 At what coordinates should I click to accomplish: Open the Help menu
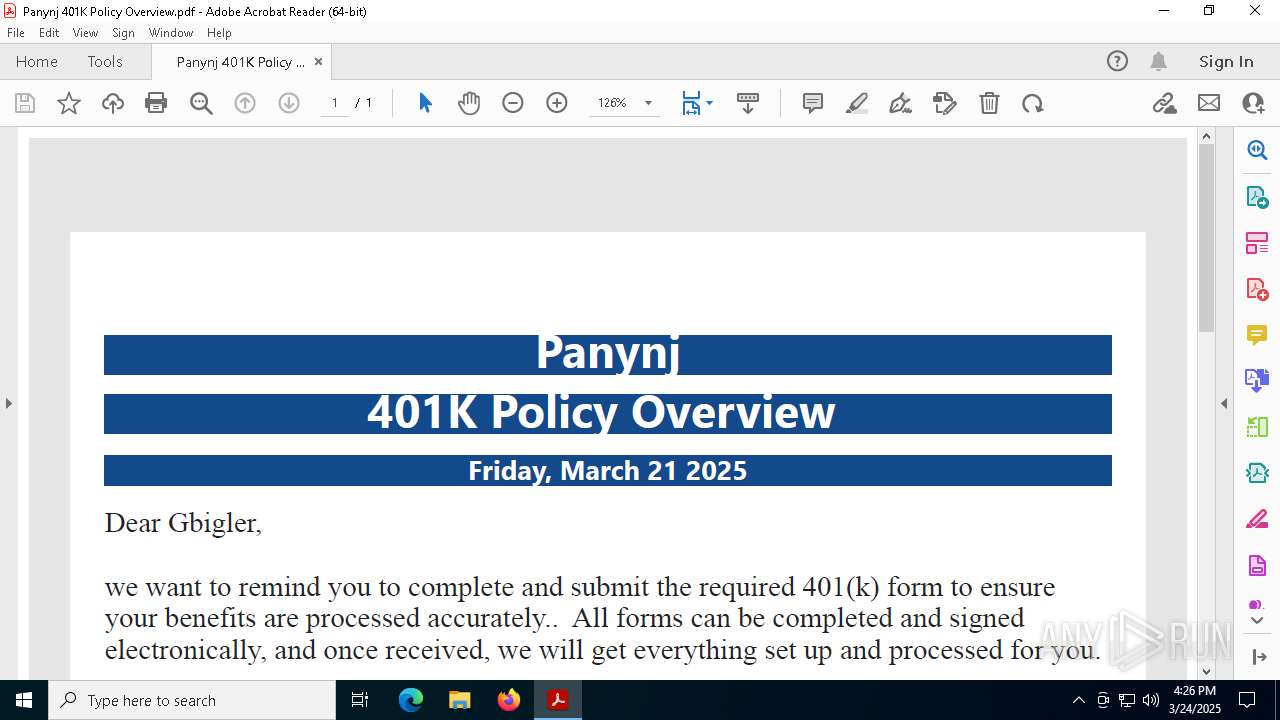[x=219, y=33]
